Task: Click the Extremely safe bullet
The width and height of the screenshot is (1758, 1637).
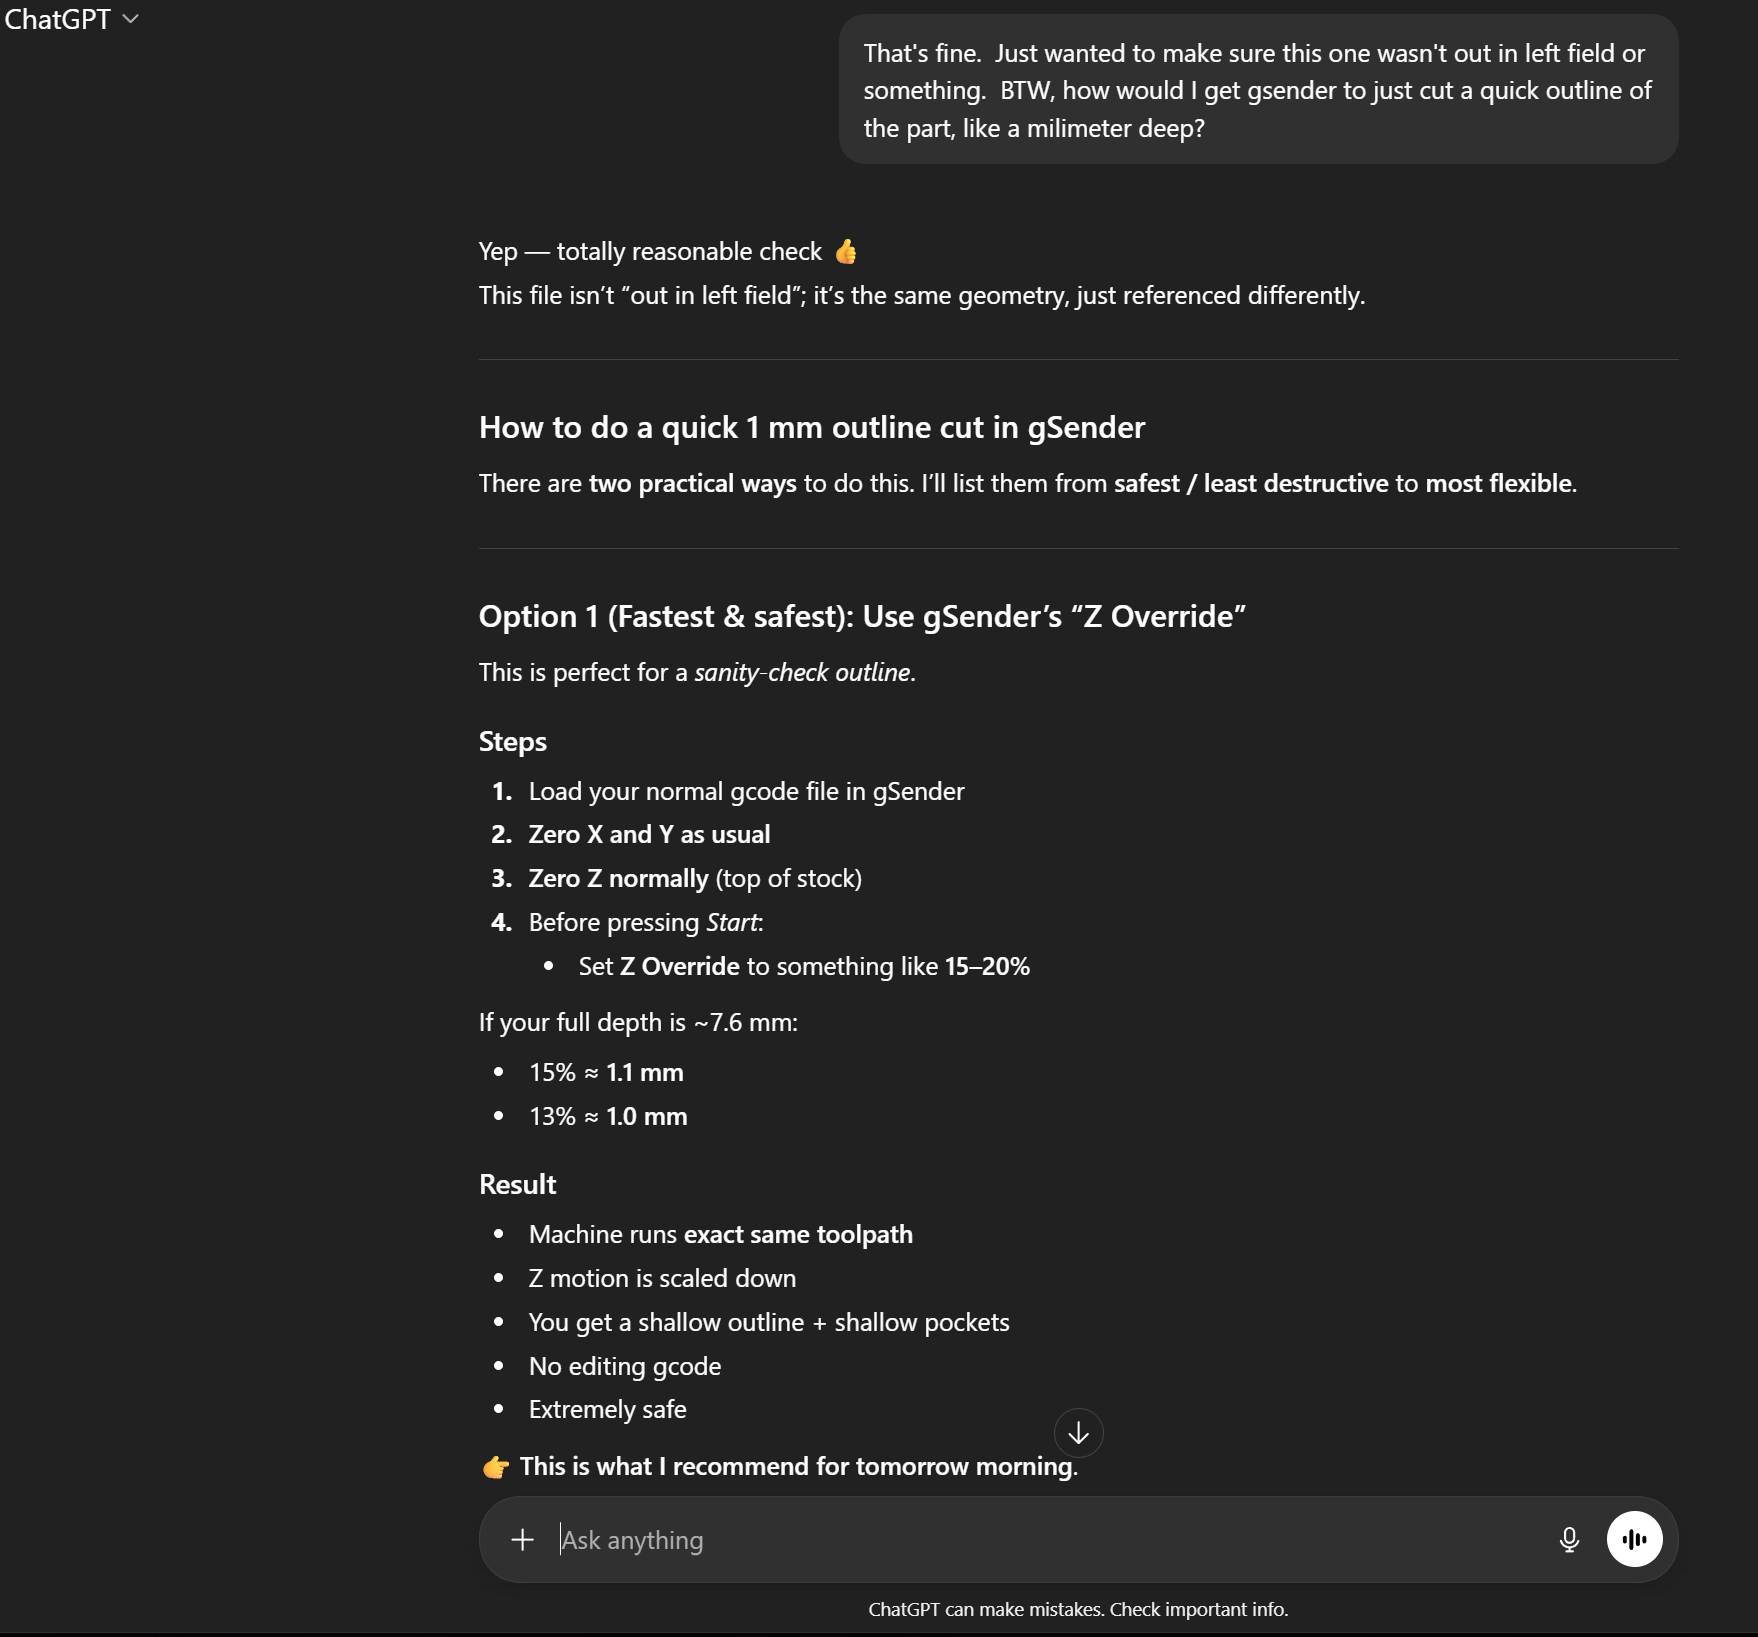Action: click(607, 1410)
